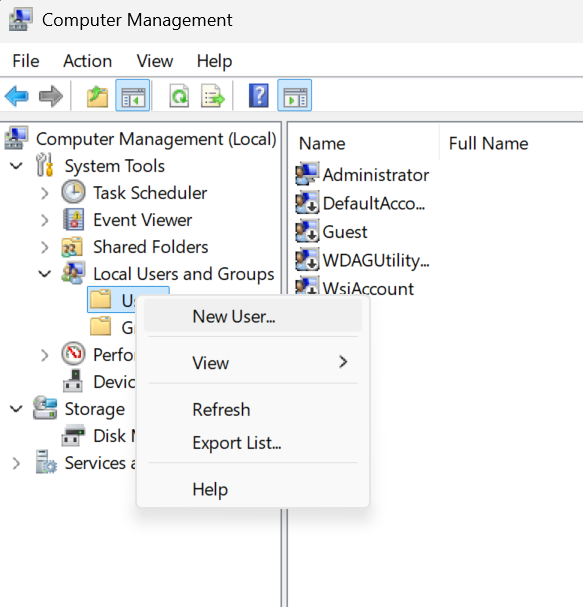Open the View menu in menu bar
This screenshot has height=607, width=583.
tap(155, 61)
